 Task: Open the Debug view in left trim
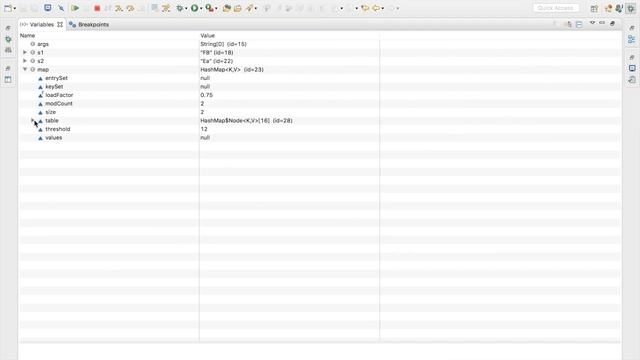point(8,40)
